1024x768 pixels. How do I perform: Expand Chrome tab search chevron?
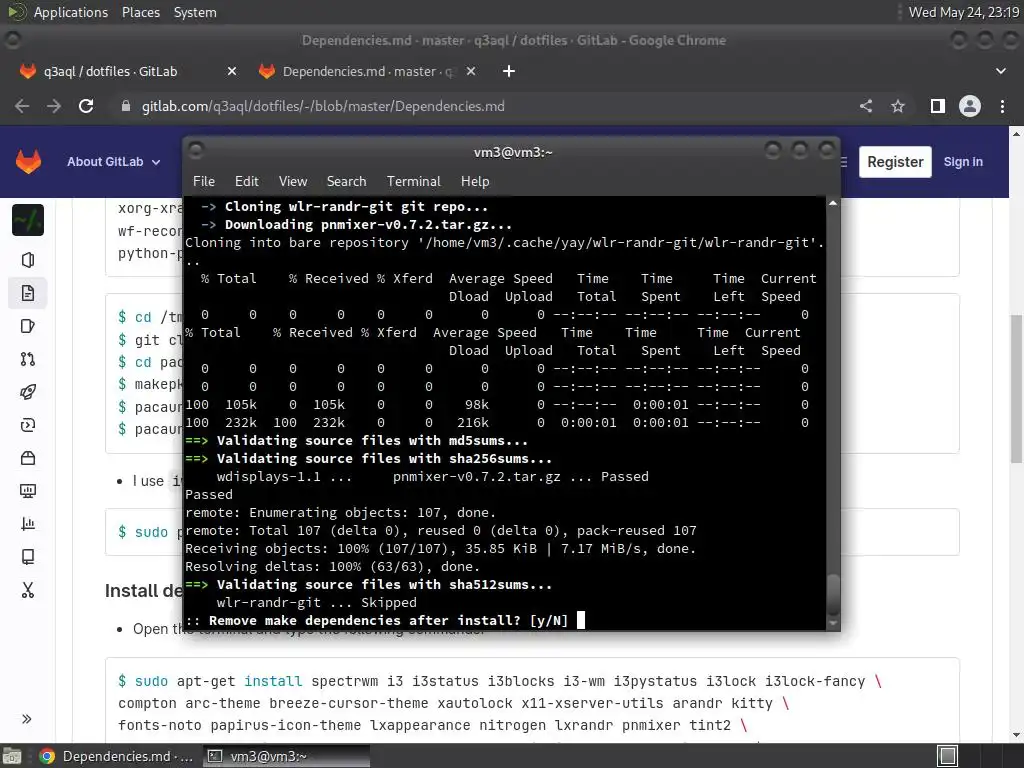point(1000,71)
